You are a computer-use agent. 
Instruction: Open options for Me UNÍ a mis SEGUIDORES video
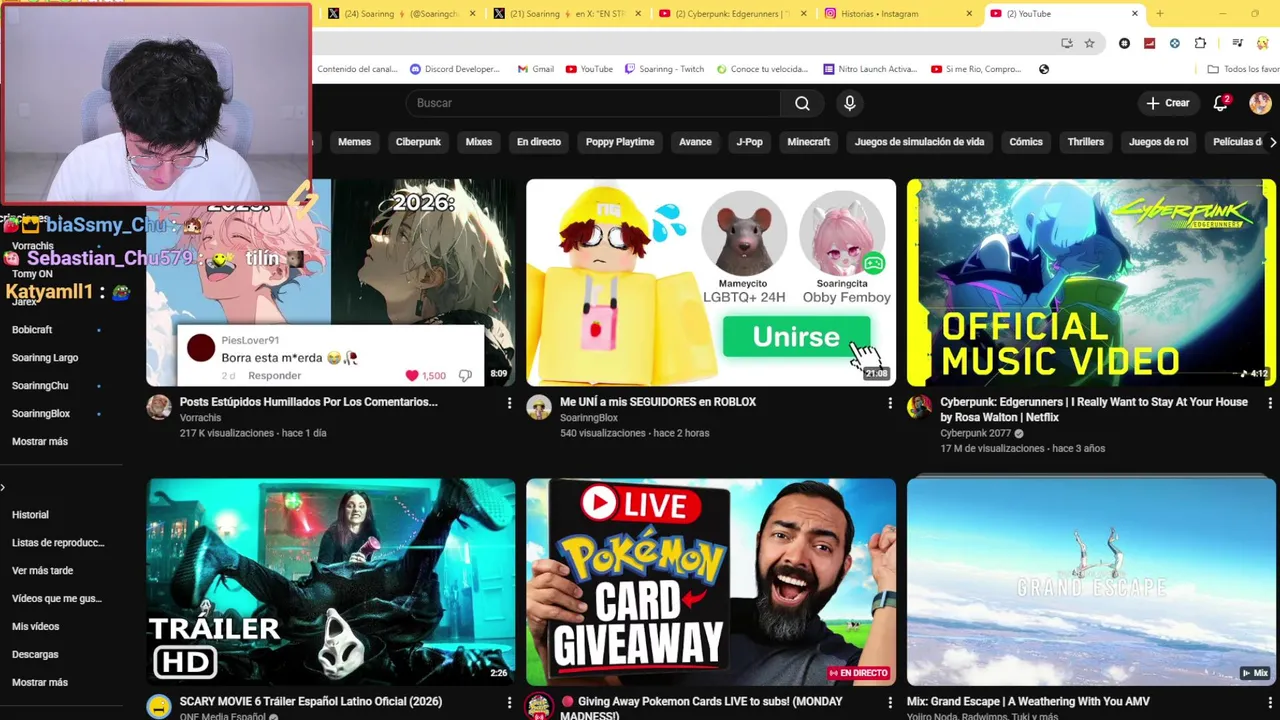(x=890, y=403)
